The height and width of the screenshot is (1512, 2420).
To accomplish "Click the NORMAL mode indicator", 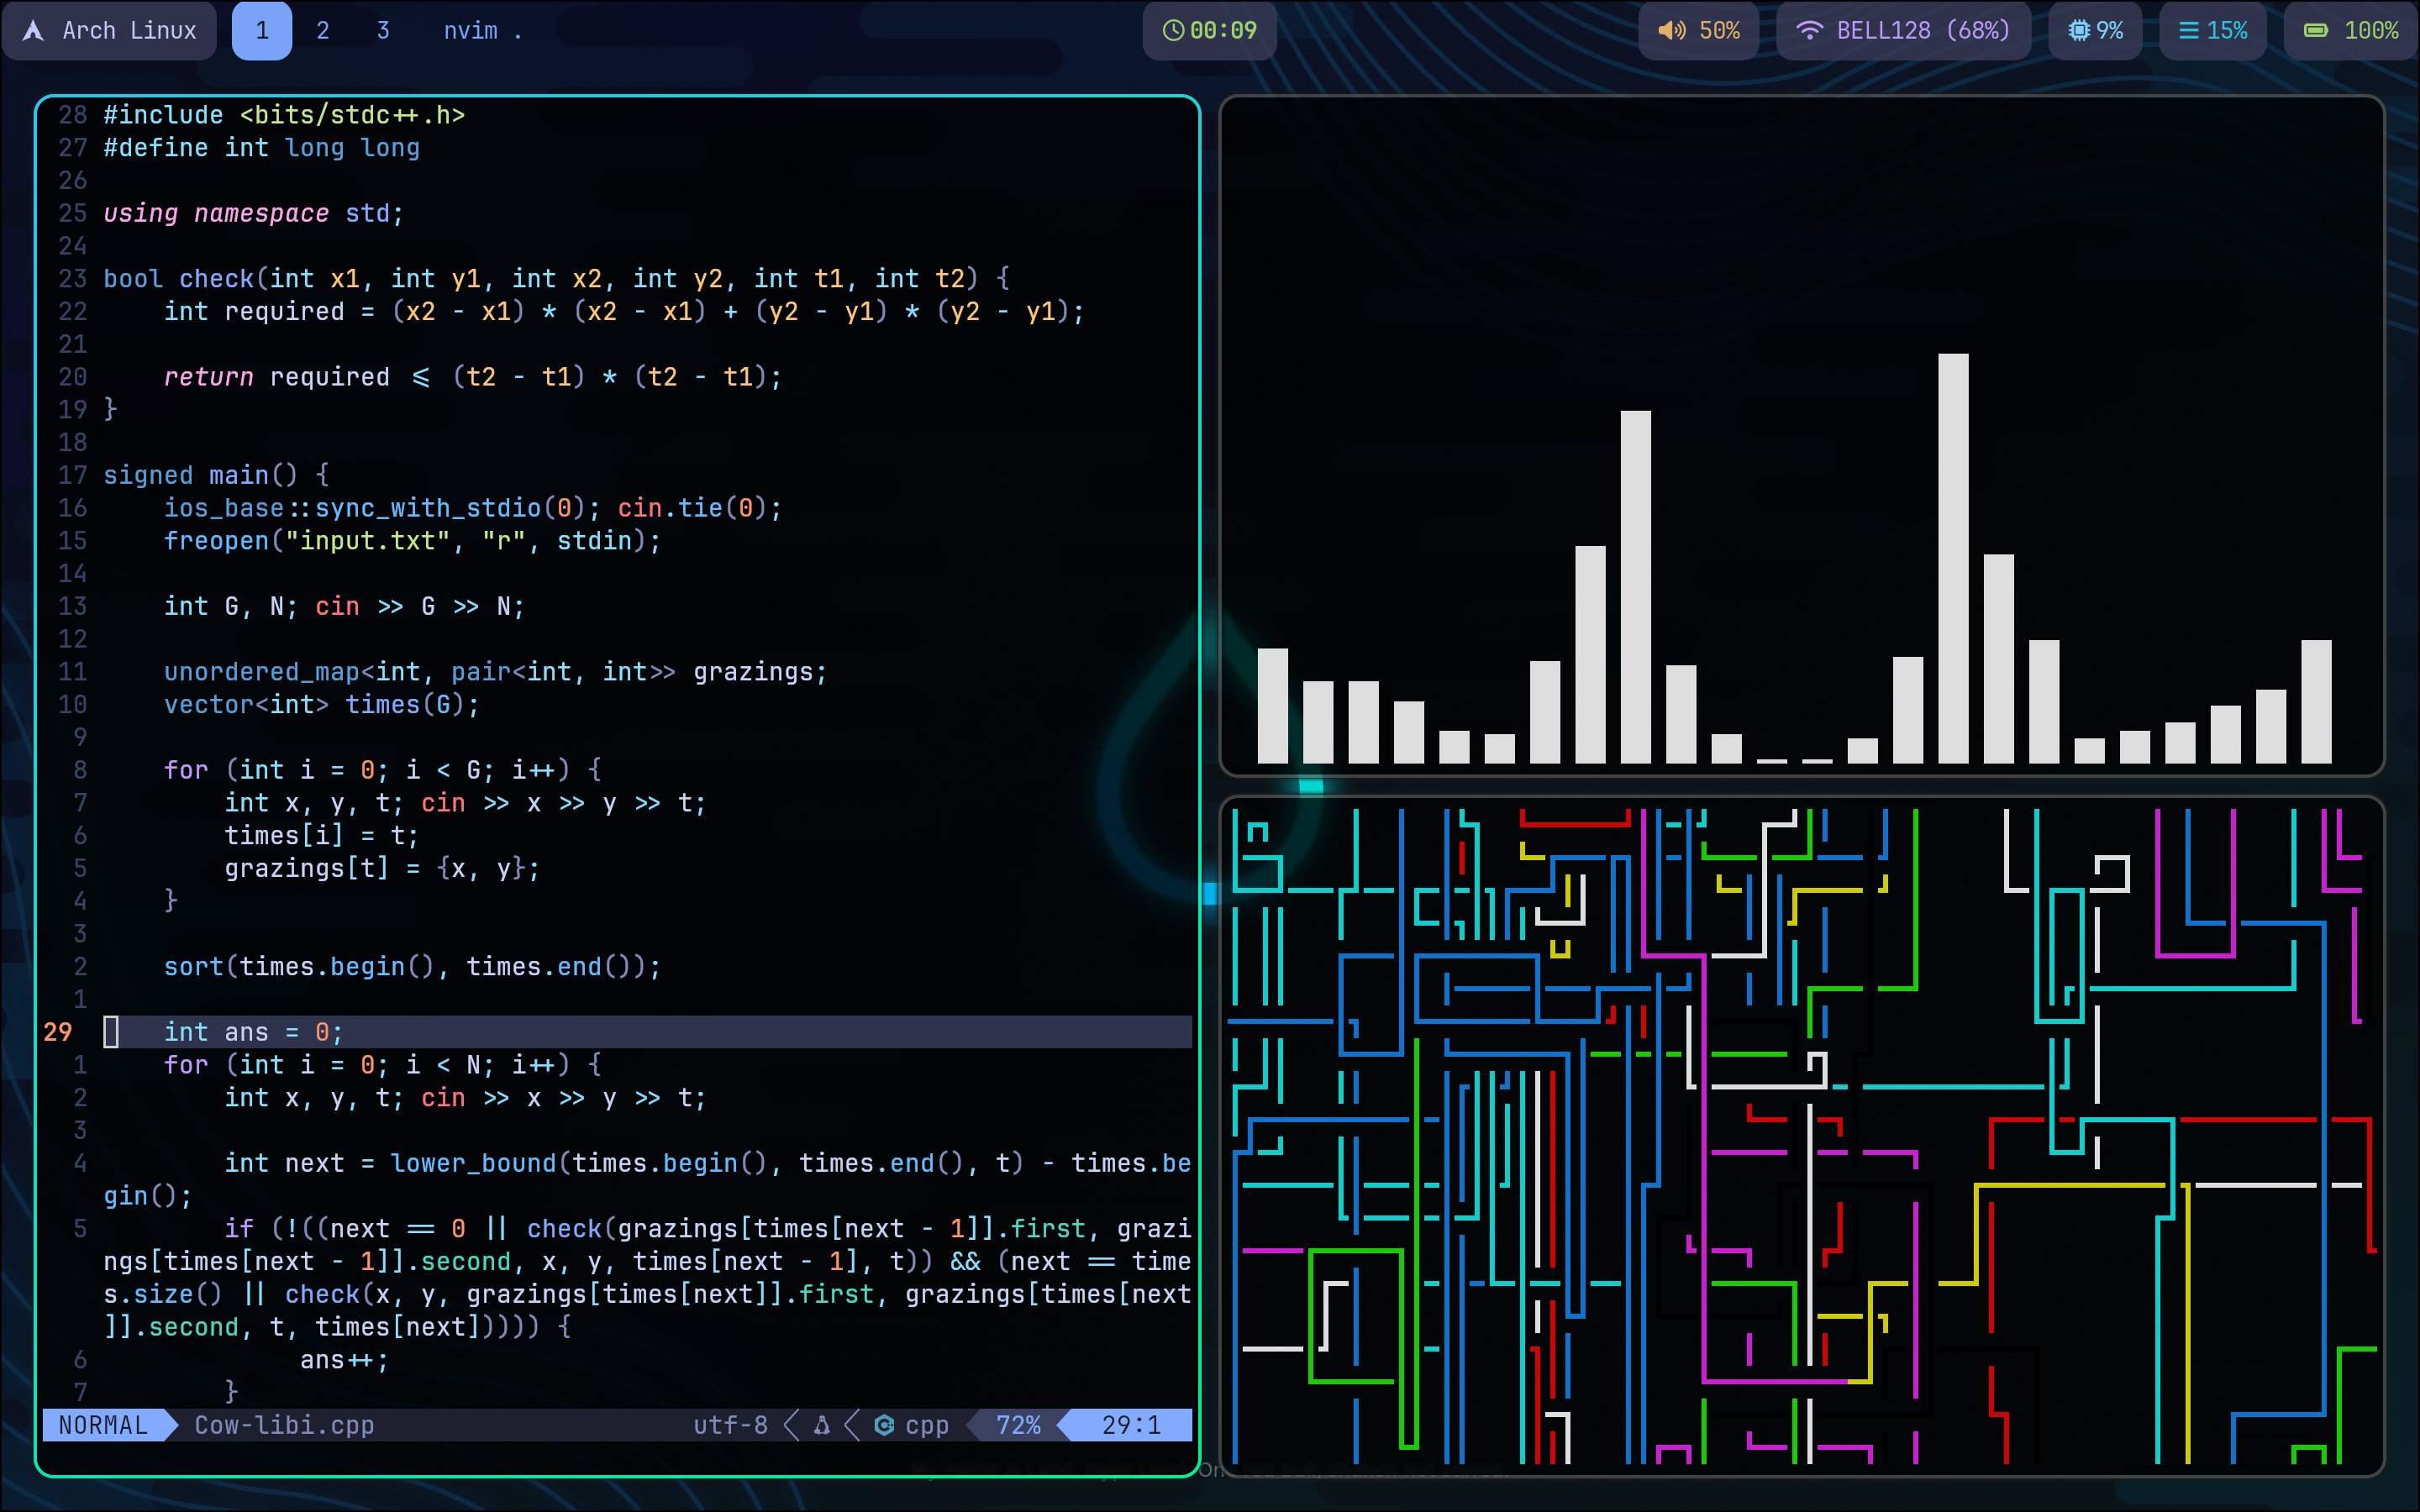I will coord(103,1425).
